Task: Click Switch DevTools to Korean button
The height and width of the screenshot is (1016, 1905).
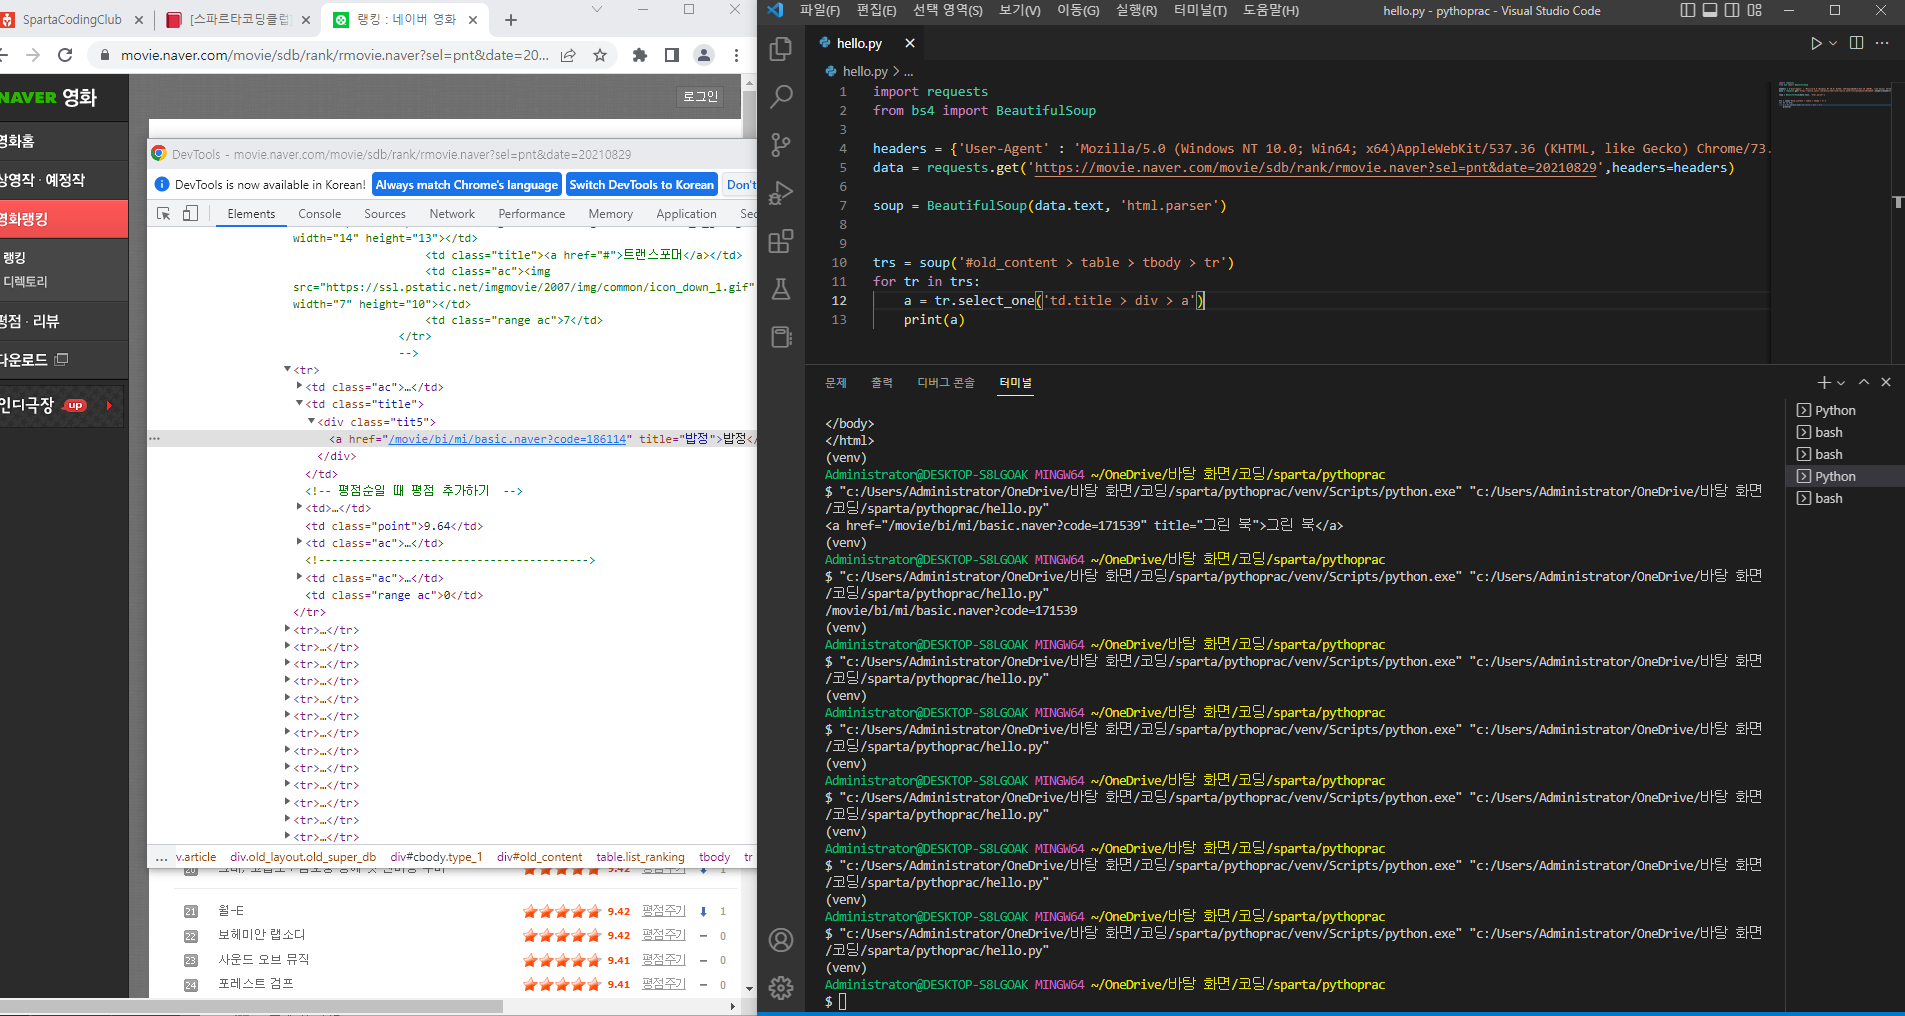Action: click(642, 185)
